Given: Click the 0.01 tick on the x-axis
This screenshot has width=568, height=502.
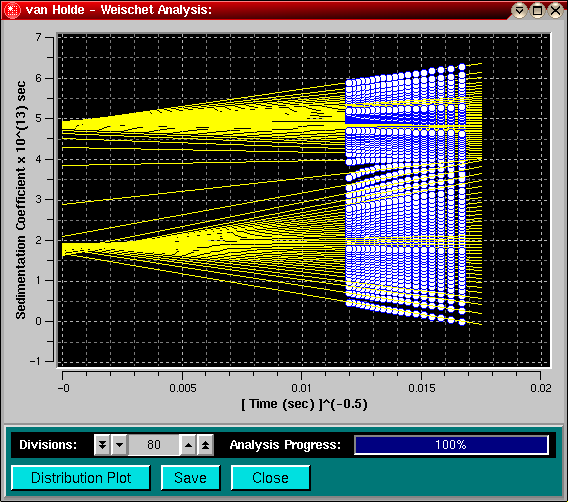Looking at the screenshot, I should [301, 388].
